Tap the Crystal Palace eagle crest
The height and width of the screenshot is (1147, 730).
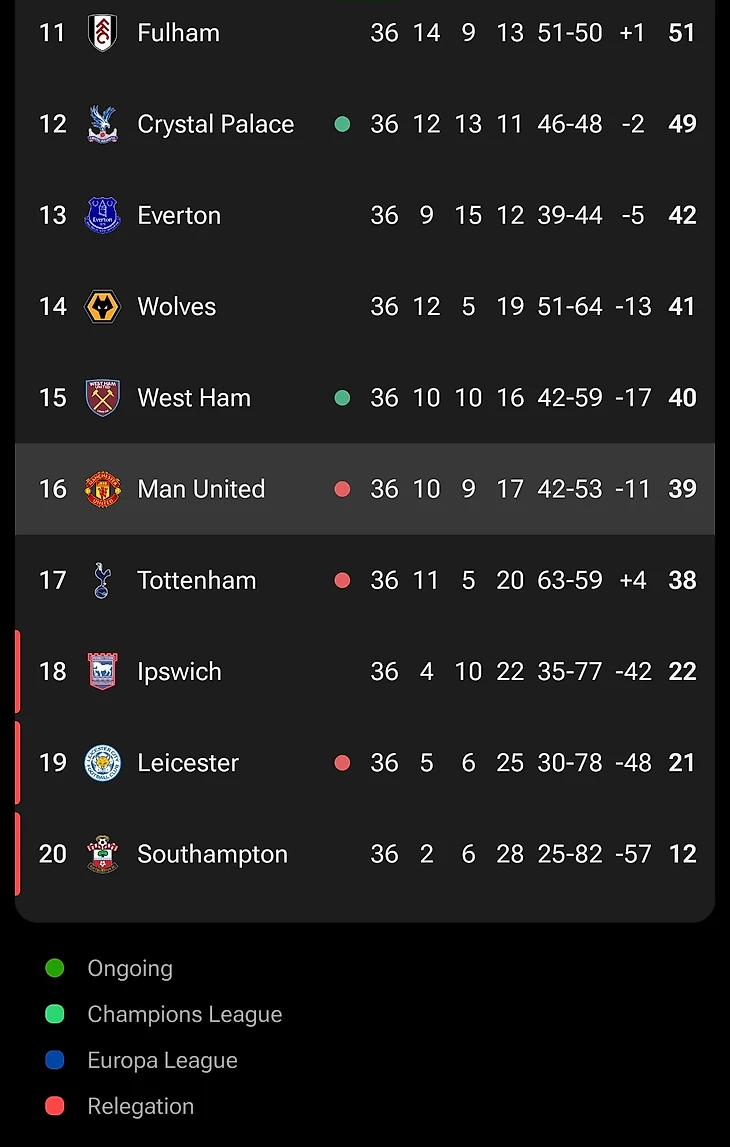click(102, 124)
